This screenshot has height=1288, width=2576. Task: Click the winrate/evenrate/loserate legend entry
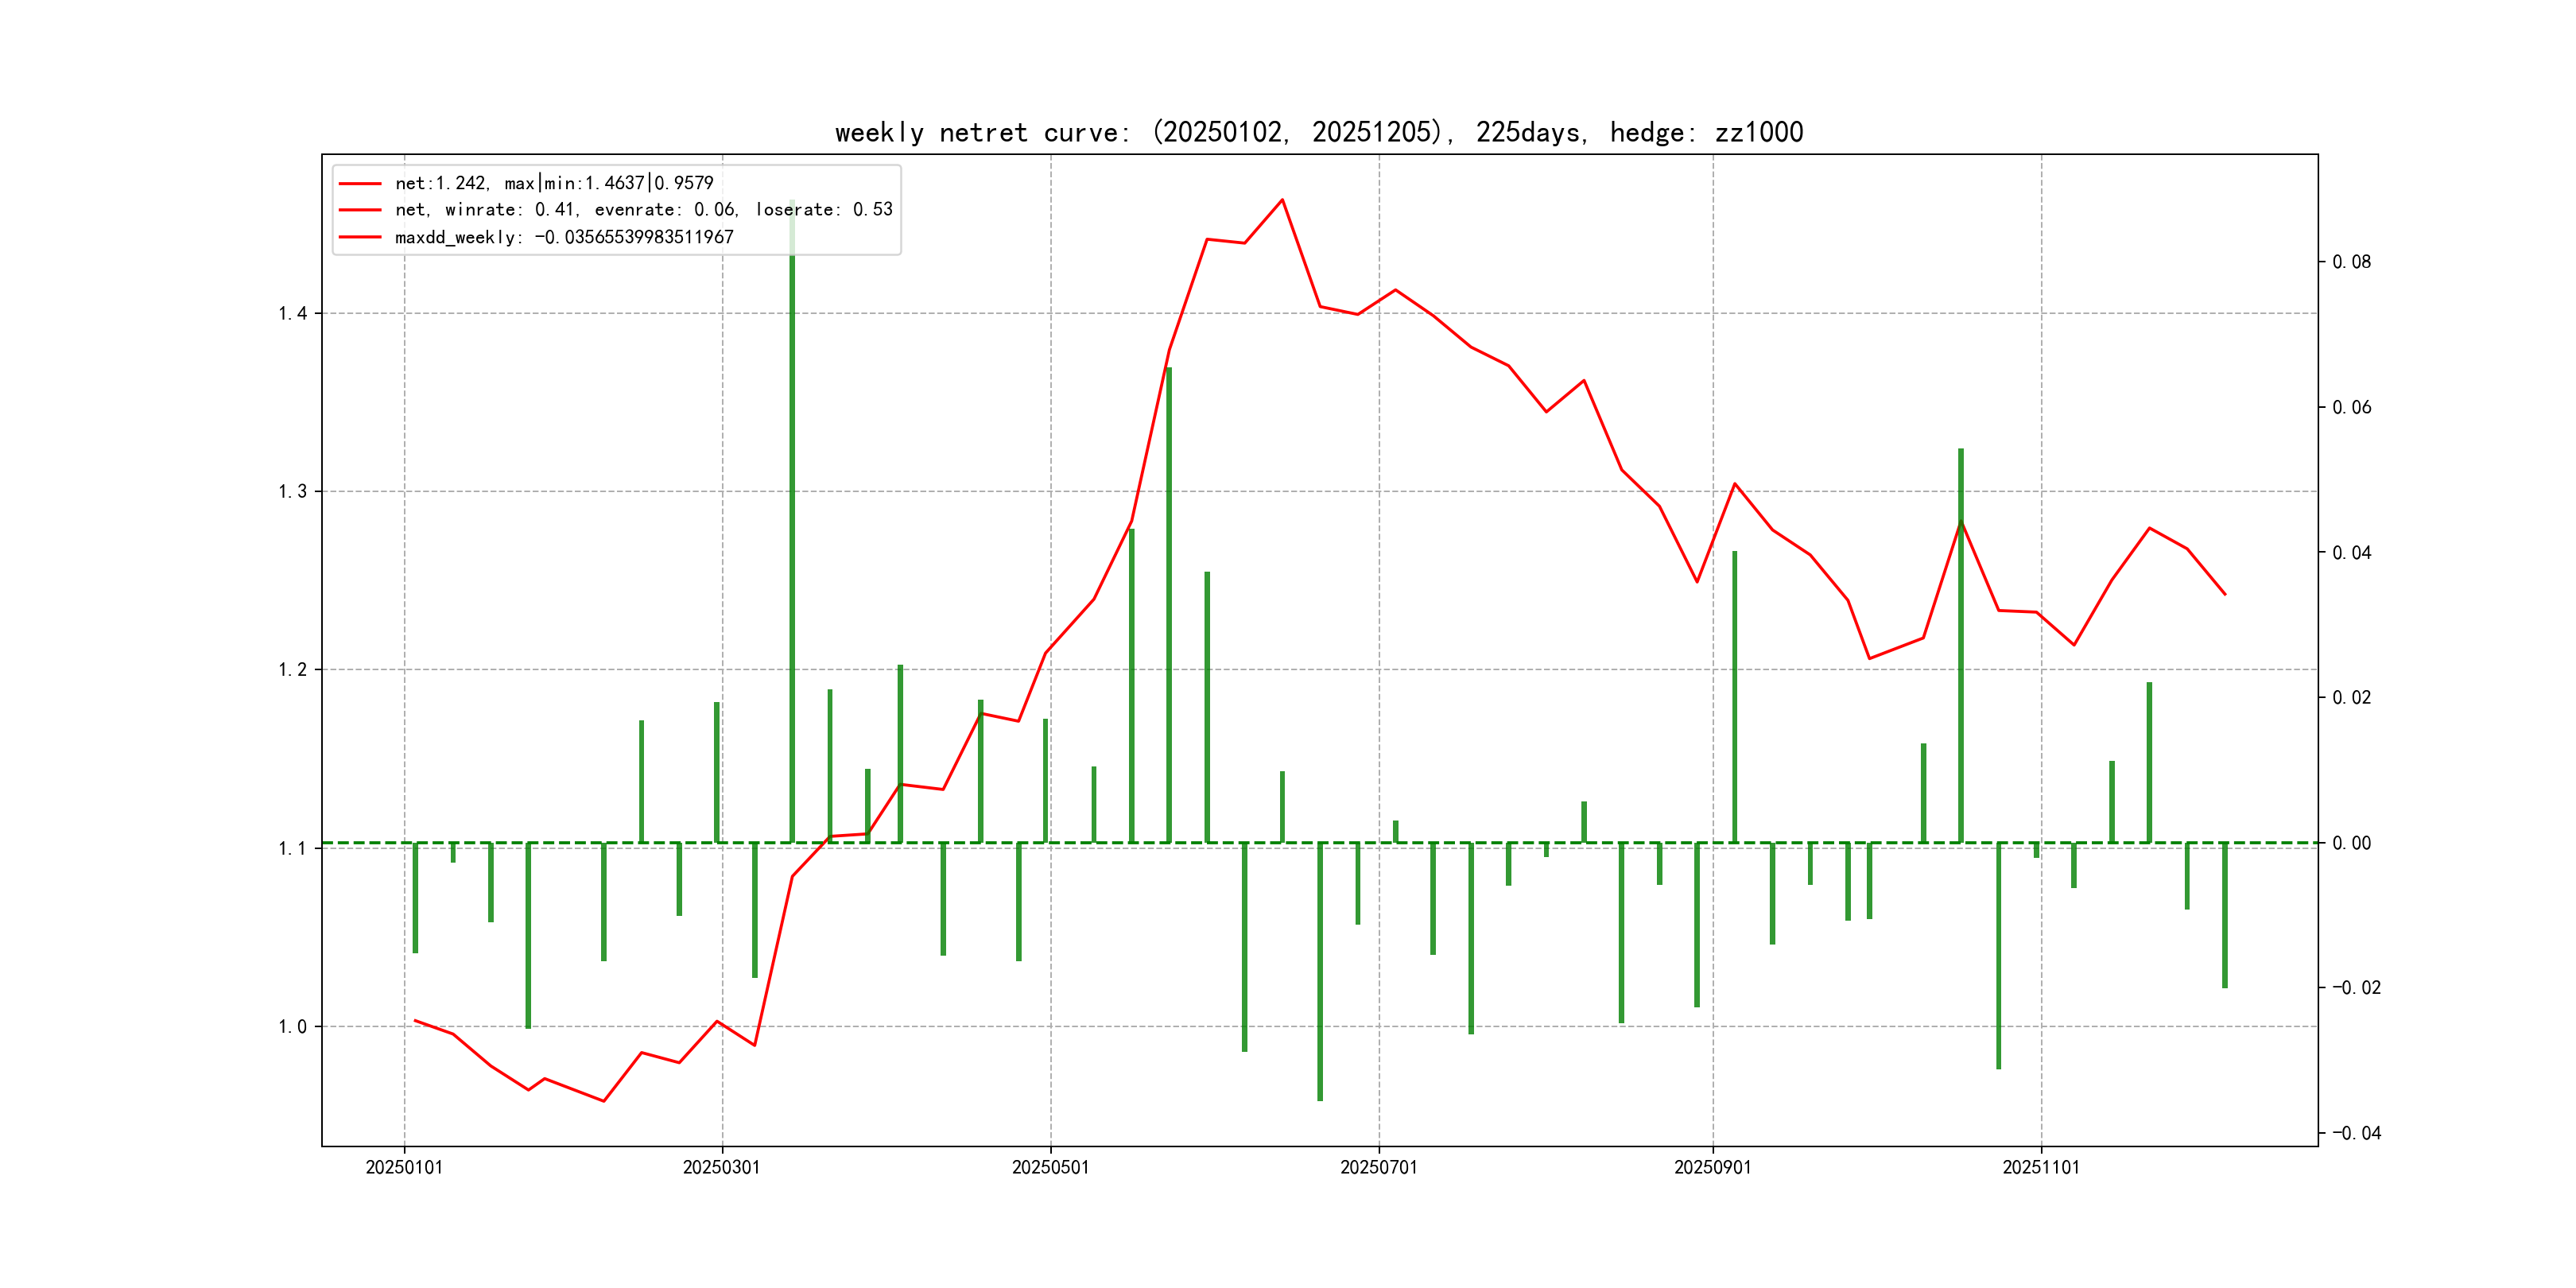click(x=643, y=210)
